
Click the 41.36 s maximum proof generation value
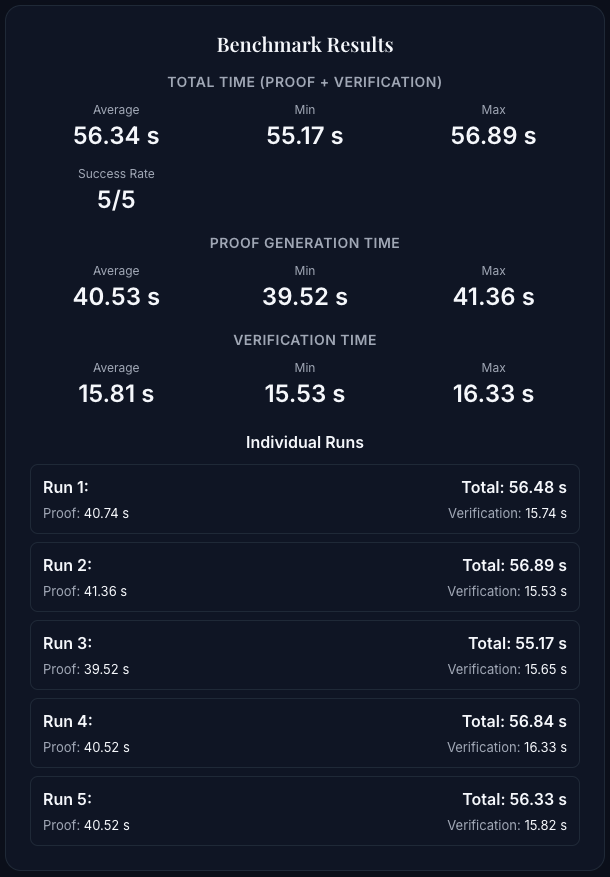click(x=493, y=297)
